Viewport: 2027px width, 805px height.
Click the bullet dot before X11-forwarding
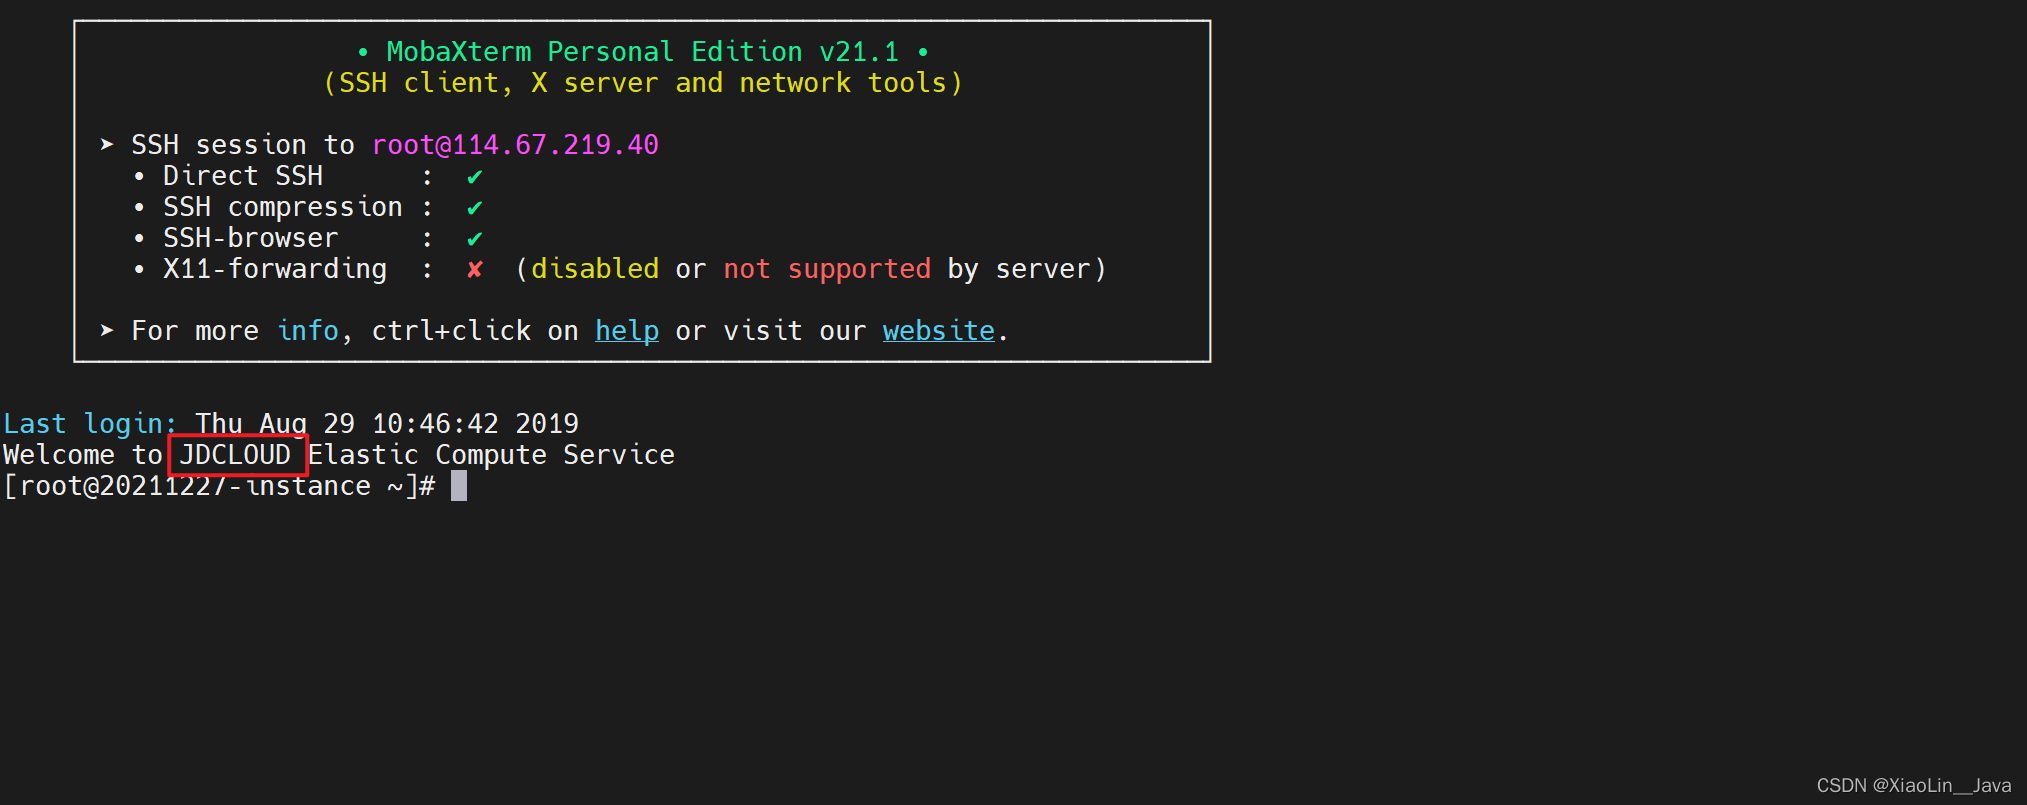pyautogui.click(x=139, y=270)
